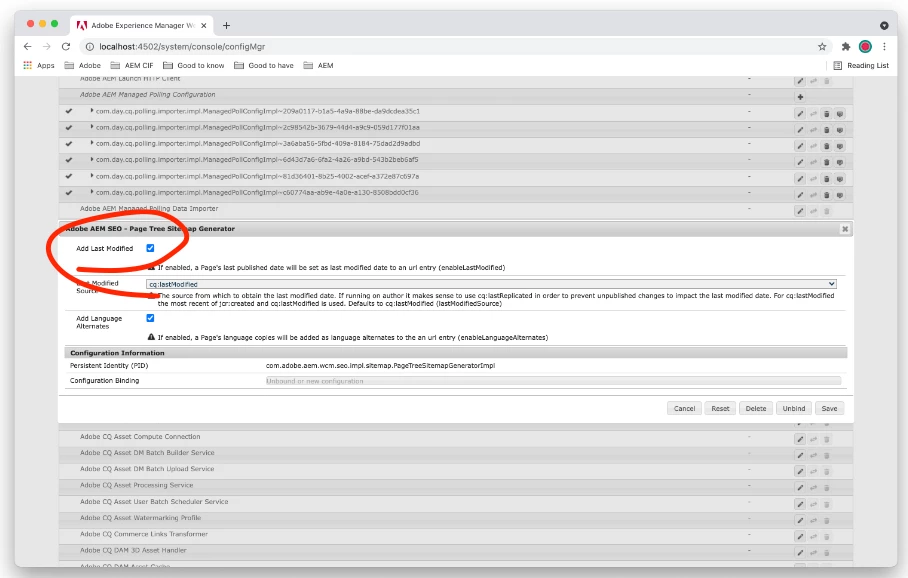This screenshot has height=578, width=908.
Task: Open Chrome profile avatar
Action: [x=865, y=47]
